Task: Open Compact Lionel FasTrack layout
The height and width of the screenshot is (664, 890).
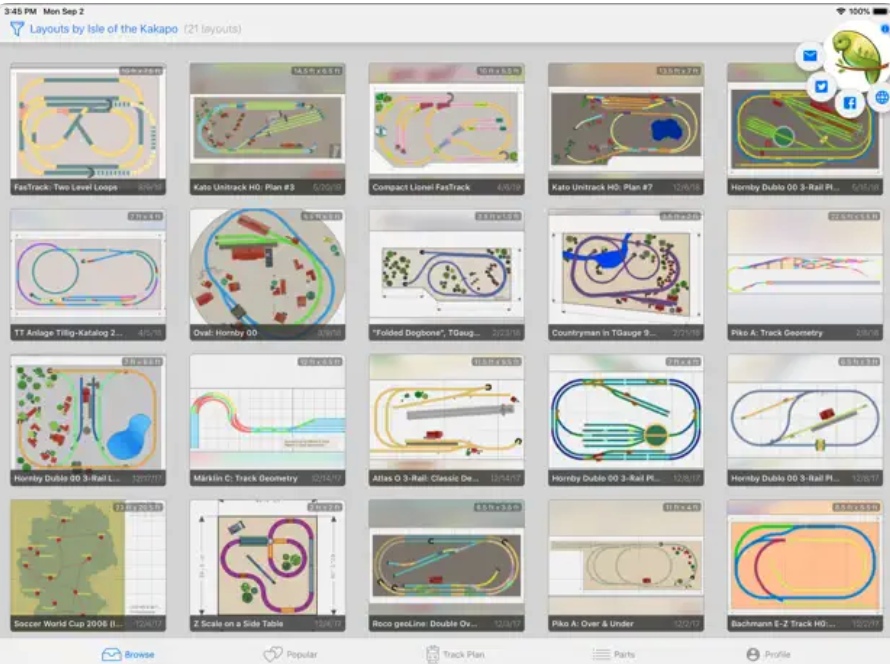Action: (x=447, y=129)
